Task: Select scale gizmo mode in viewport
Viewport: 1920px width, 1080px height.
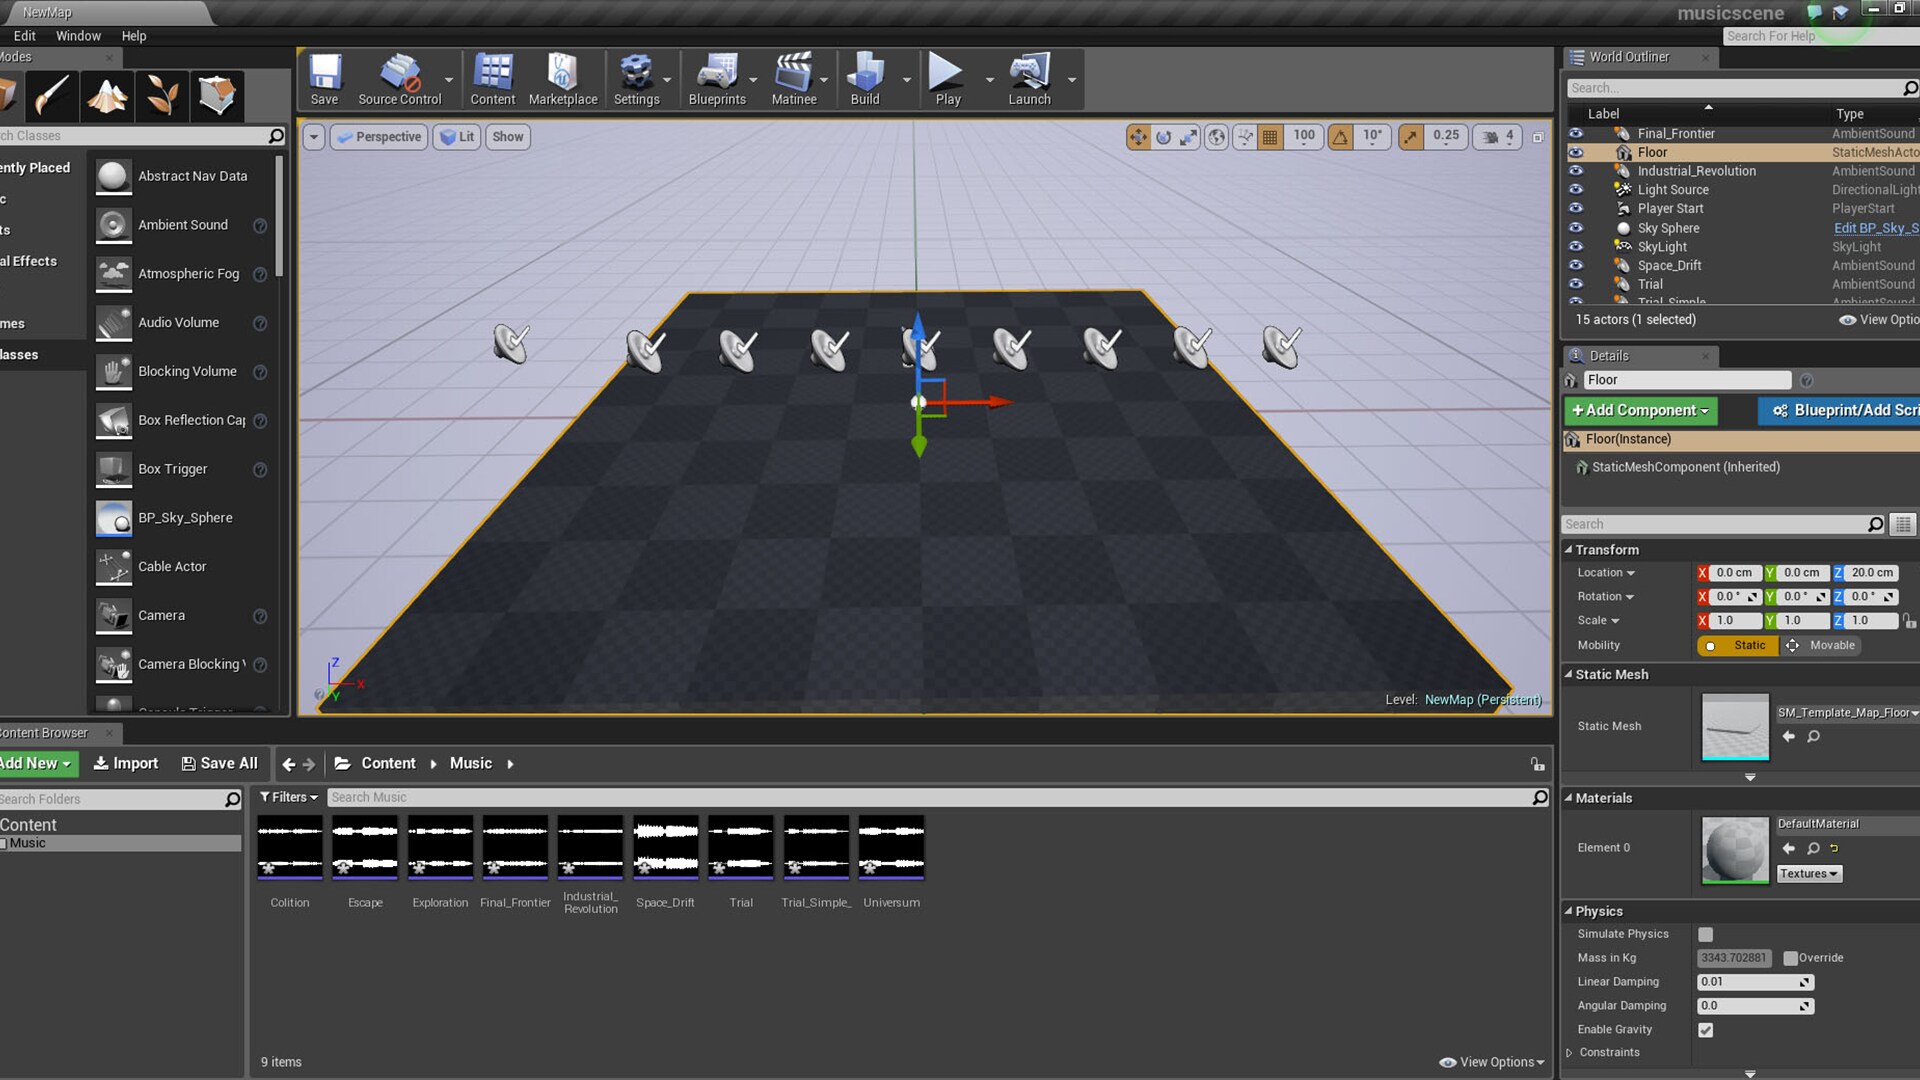Action: click(1188, 137)
